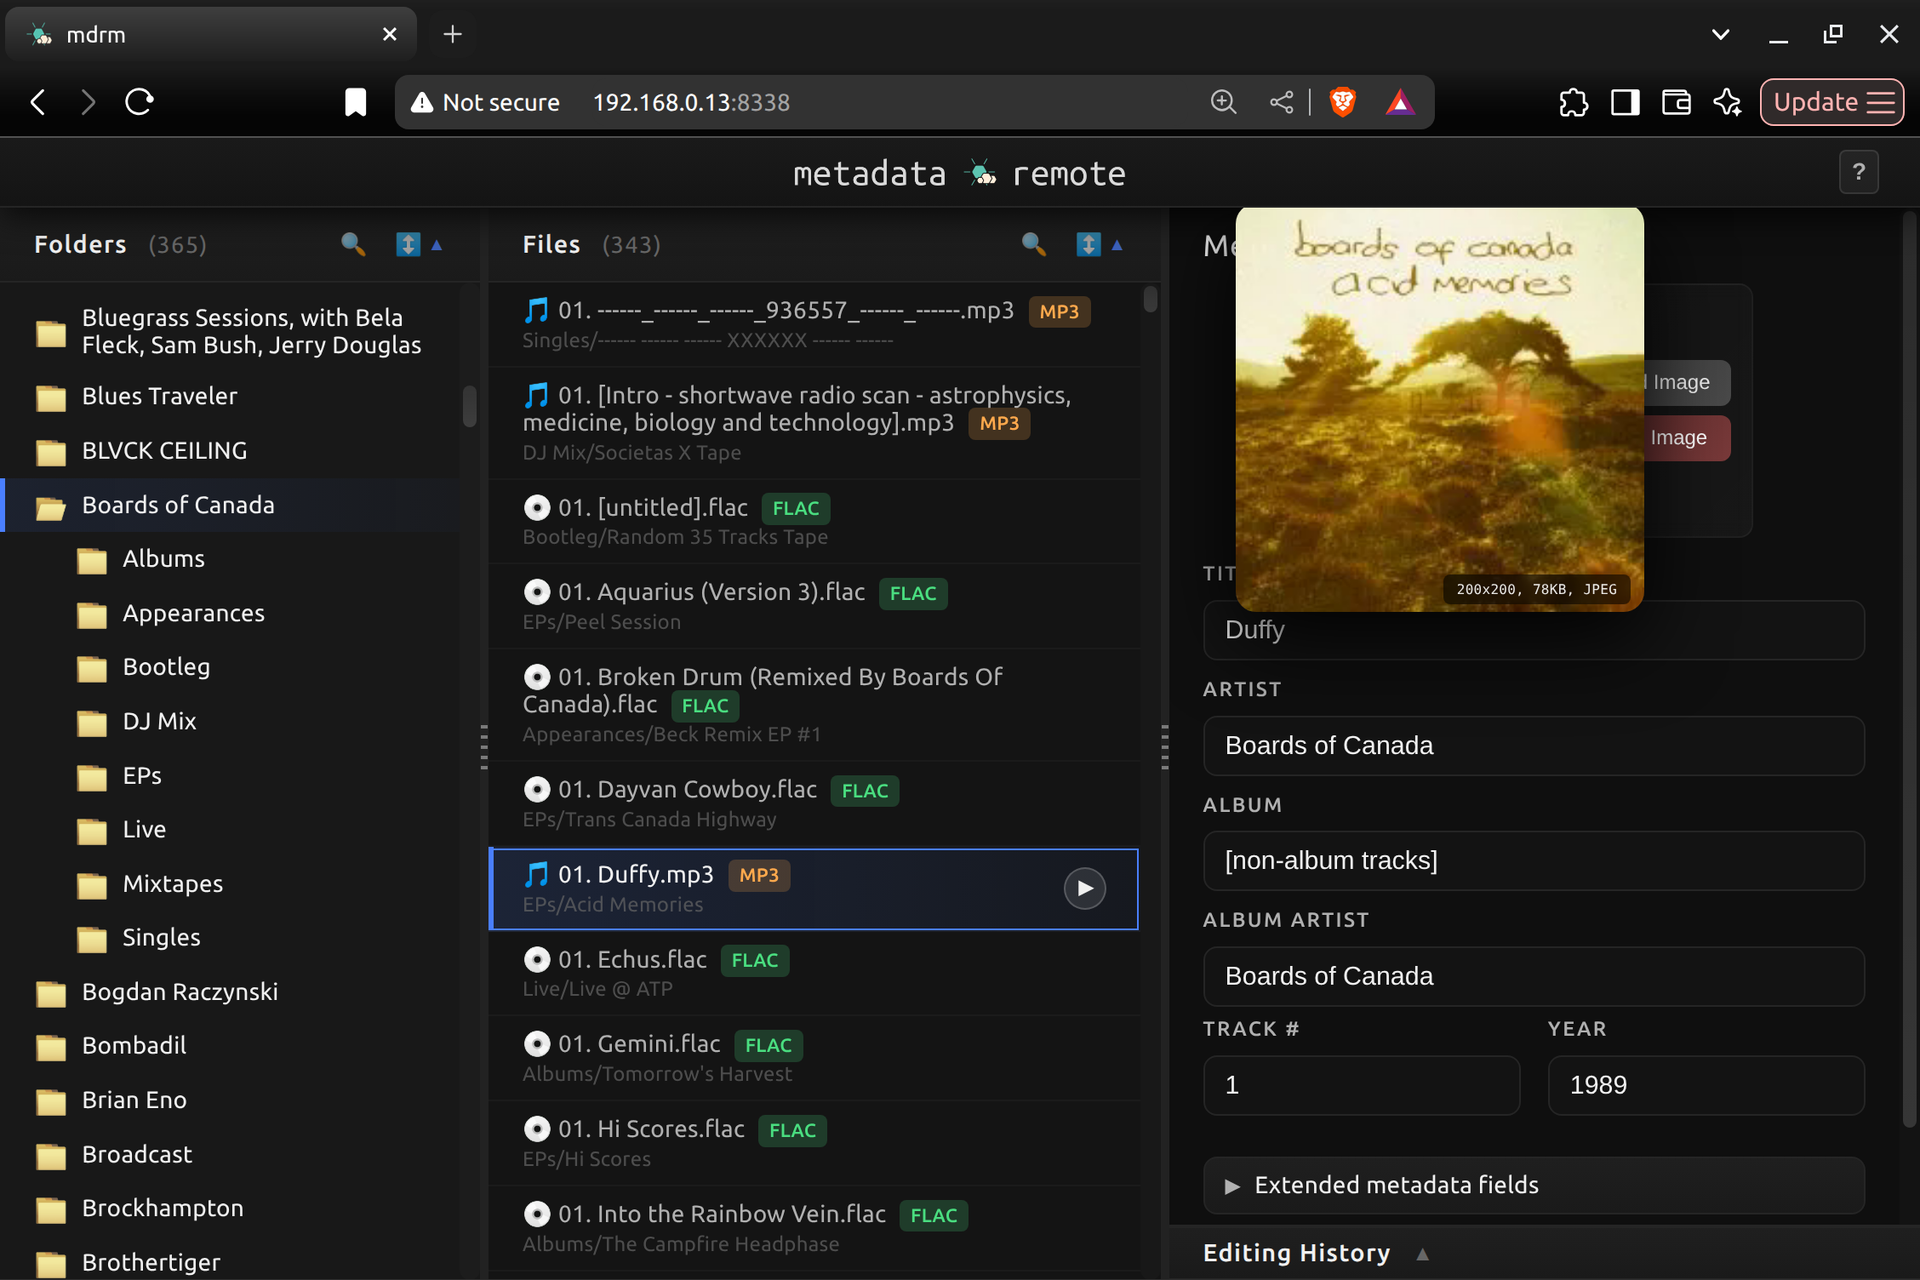1920x1280 pixels.
Task: Toggle the browser sidebar panel icon
Action: [x=1625, y=102]
